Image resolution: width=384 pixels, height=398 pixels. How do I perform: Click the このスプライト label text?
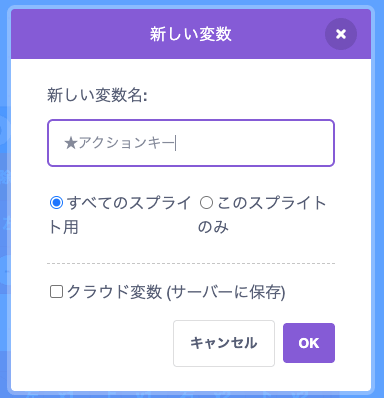pos(272,203)
